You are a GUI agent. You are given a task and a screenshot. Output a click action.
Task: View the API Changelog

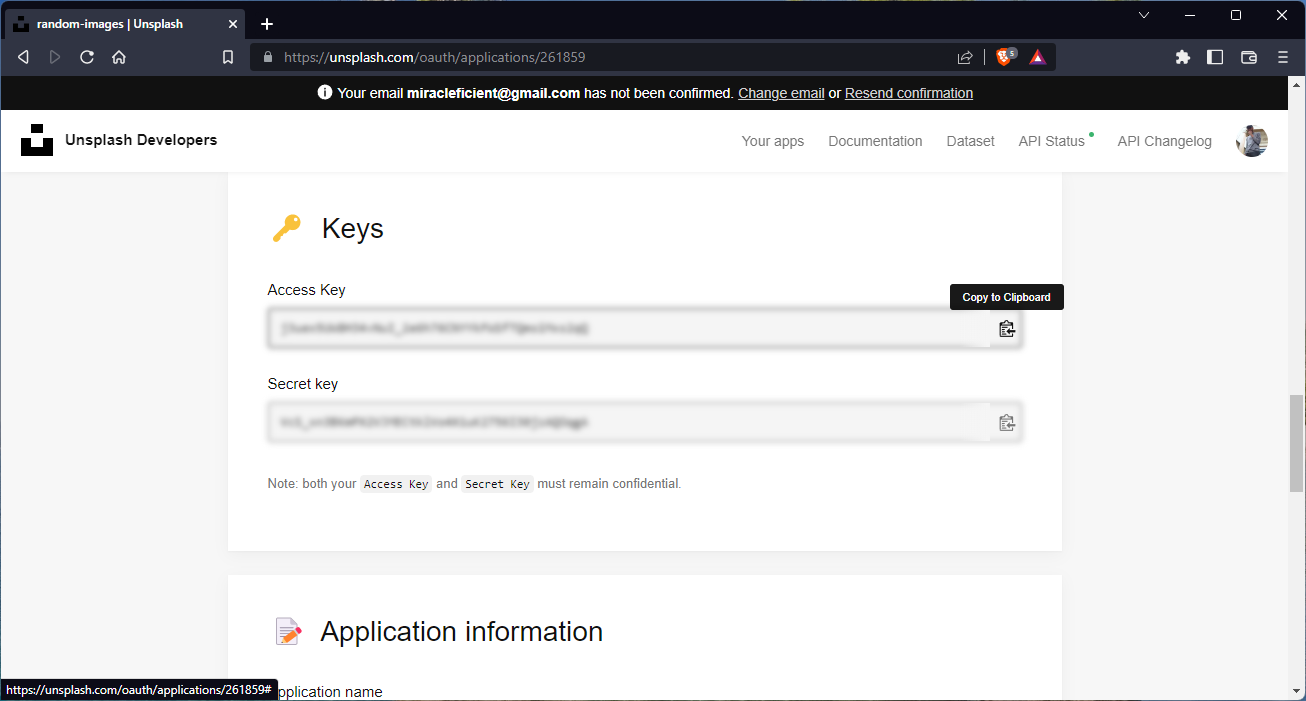(x=1165, y=141)
